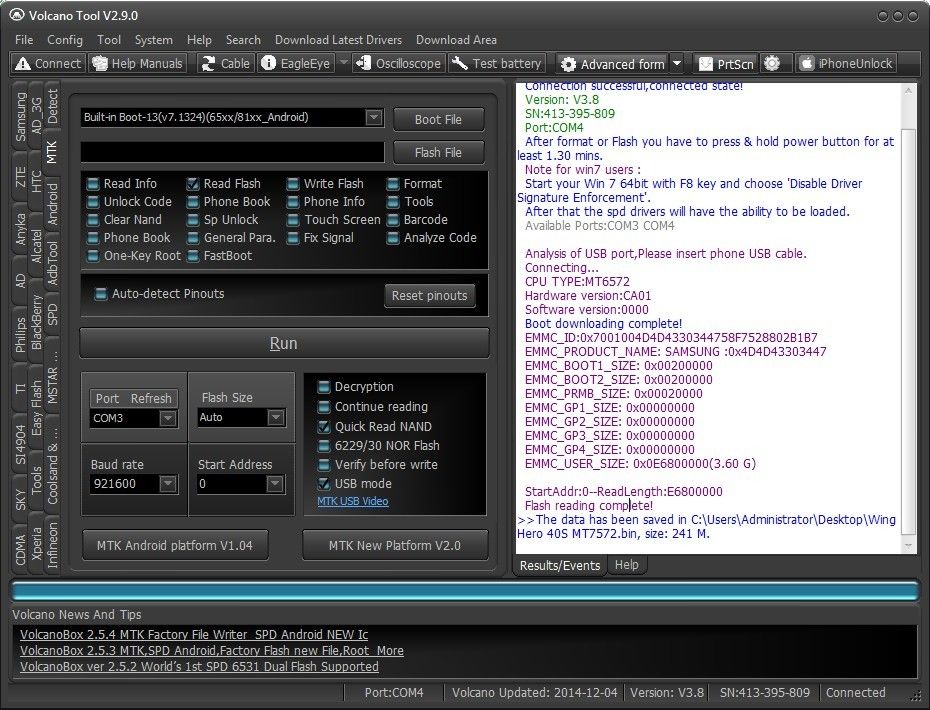
Task: Open settings gear icon beside PrtScn
Action: tap(772, 64)
